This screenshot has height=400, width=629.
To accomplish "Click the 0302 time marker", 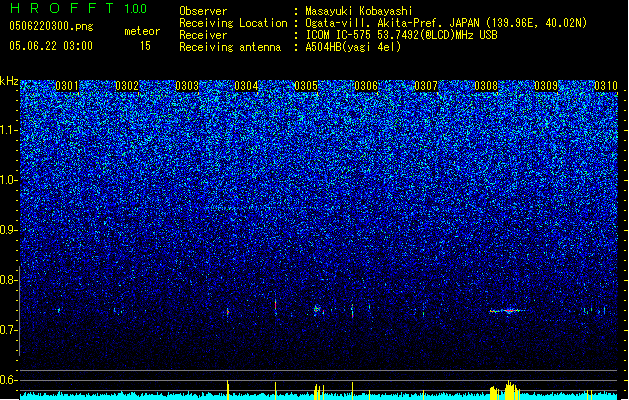I will tap(127, 86).
